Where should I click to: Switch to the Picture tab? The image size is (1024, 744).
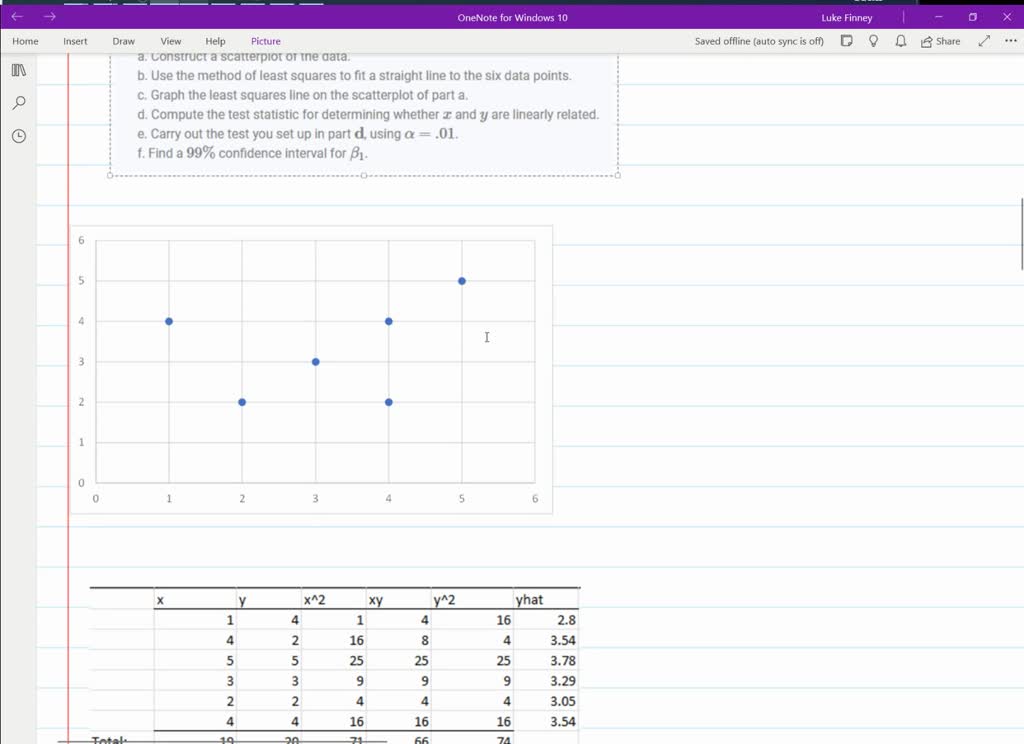coord(266,41)
